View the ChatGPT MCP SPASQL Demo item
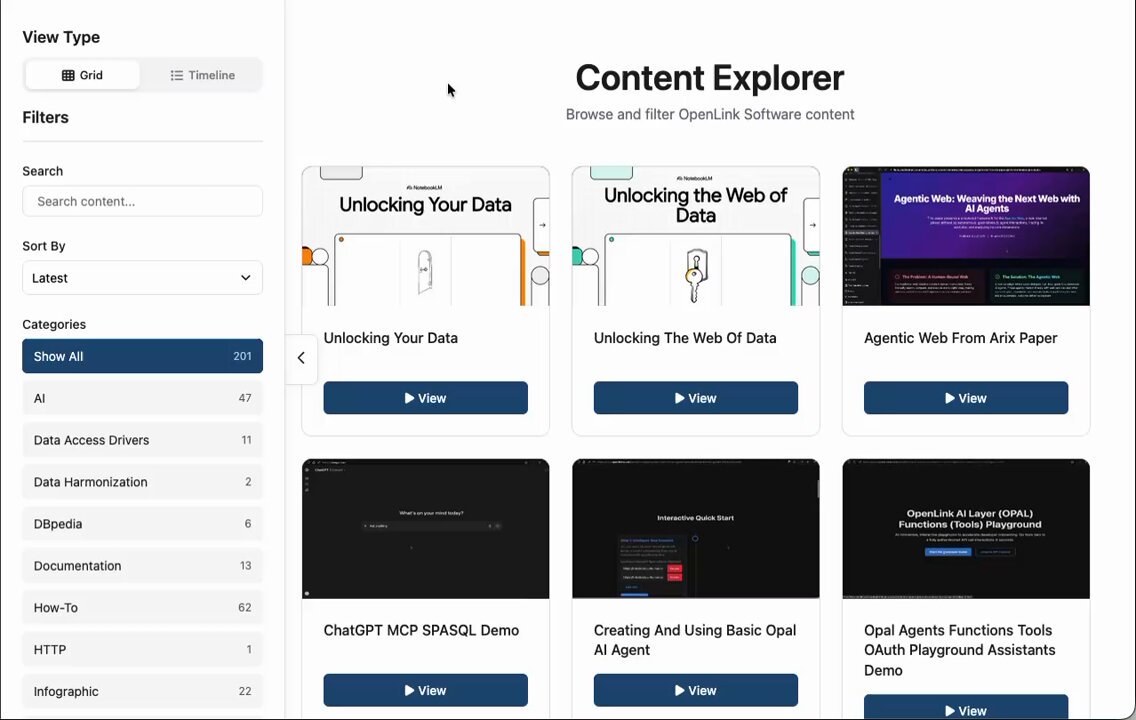The image size is (1136, 720). click(x=425, y=690)
